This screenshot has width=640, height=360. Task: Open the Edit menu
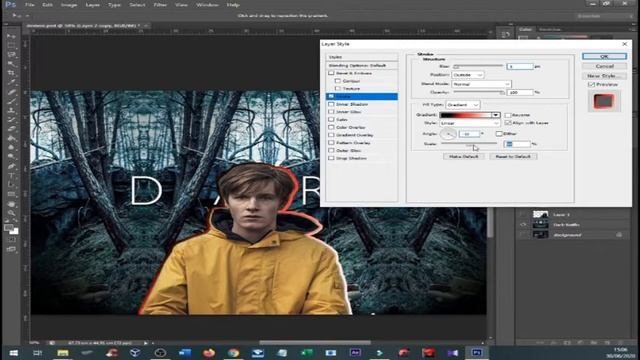(x=47, y=5)
